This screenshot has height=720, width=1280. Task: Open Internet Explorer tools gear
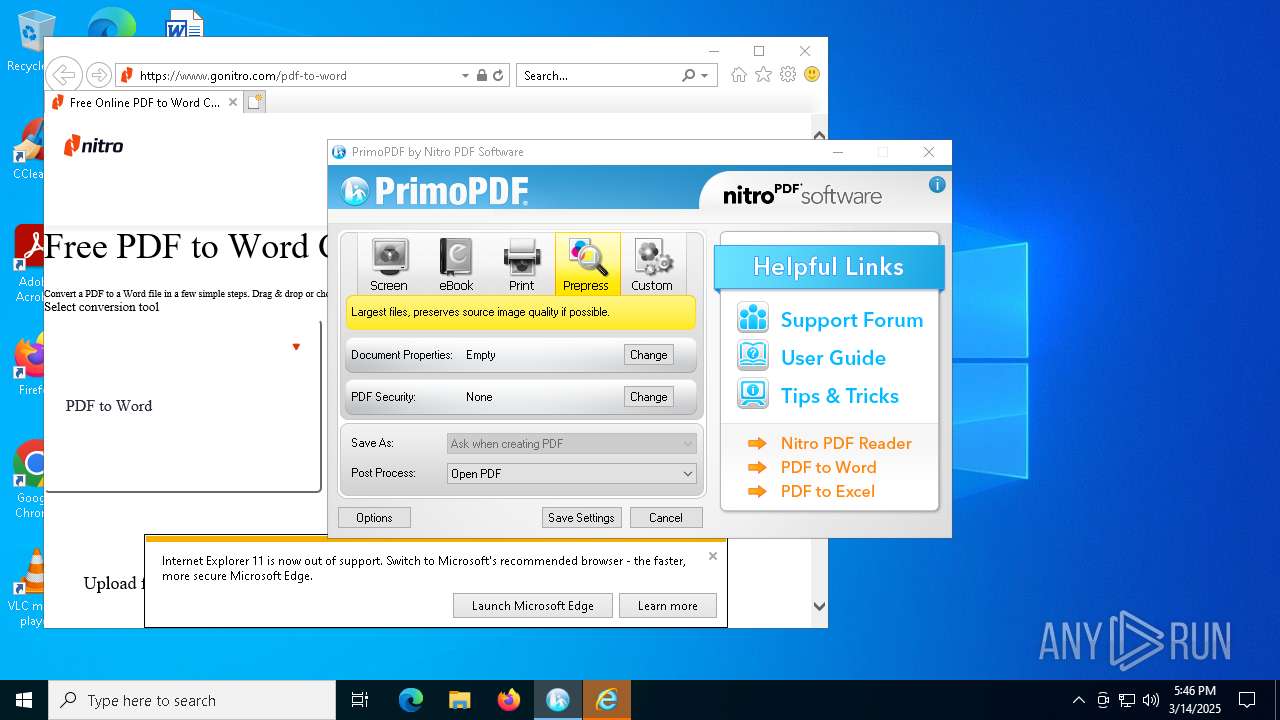click(788, 75)
